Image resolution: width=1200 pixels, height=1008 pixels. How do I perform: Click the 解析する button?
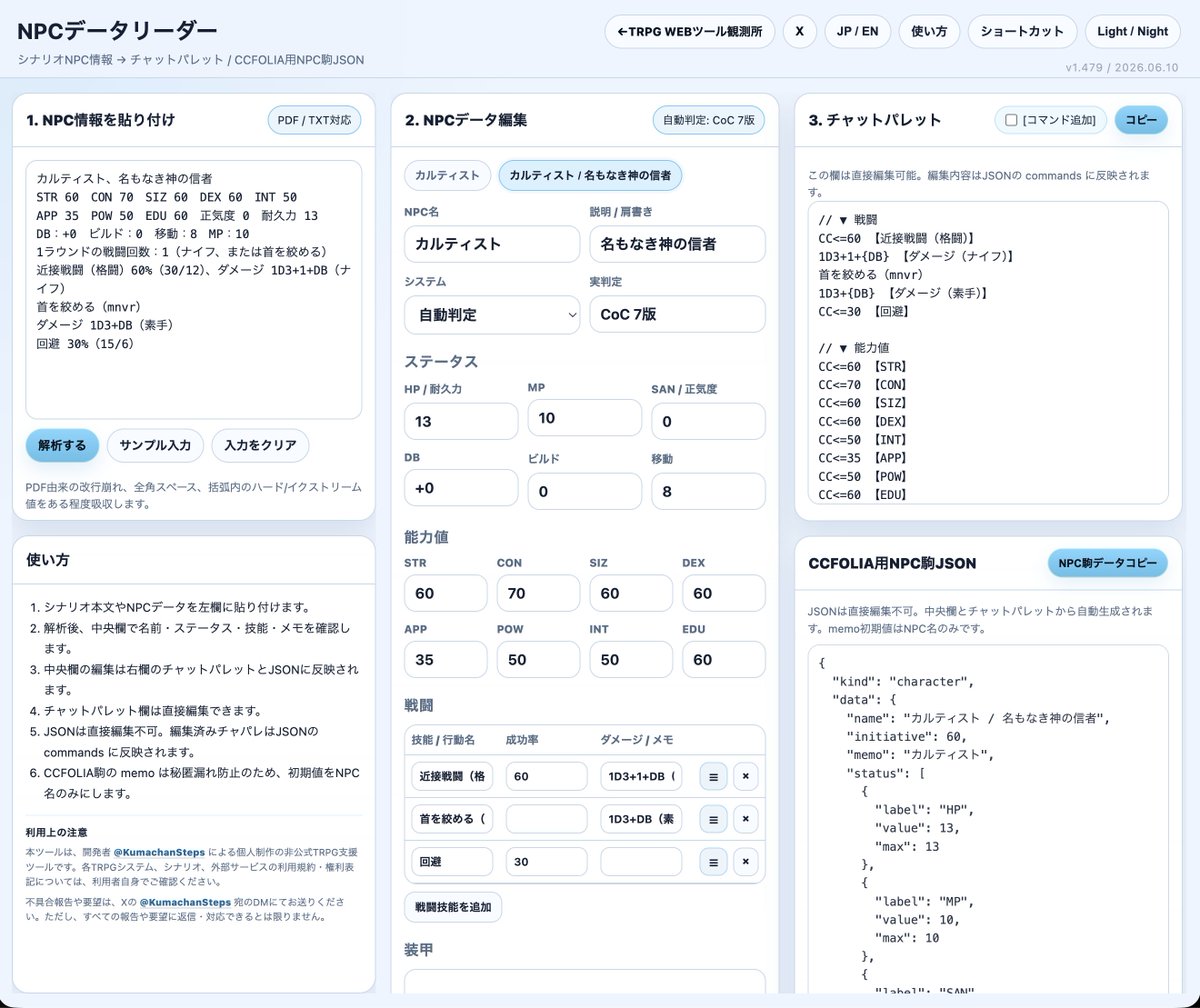[x=62, y=446]
